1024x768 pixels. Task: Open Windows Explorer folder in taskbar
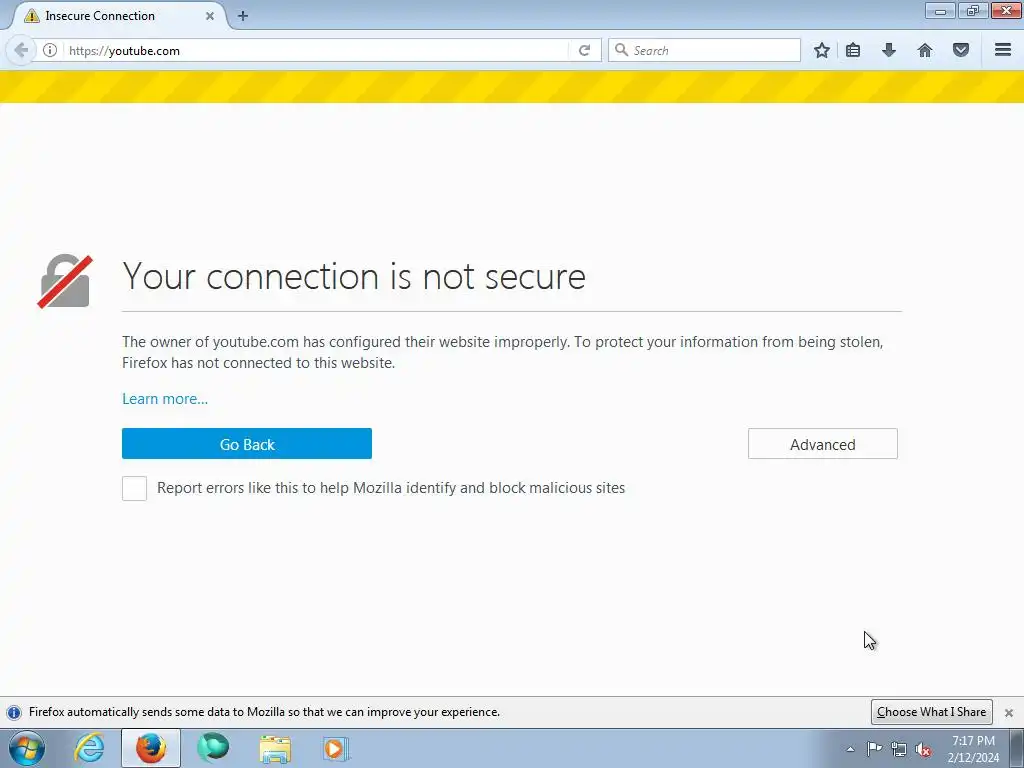click(275, 749)
